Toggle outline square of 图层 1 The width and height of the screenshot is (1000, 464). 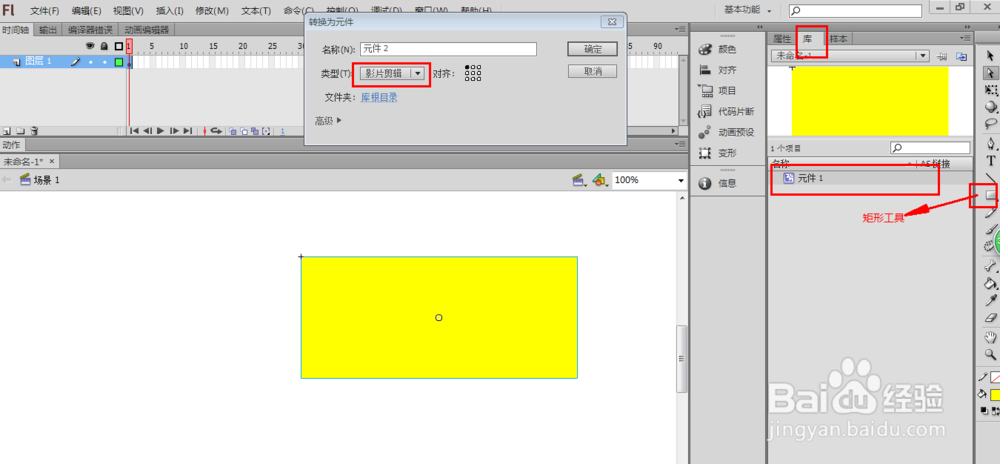(119, 62)
